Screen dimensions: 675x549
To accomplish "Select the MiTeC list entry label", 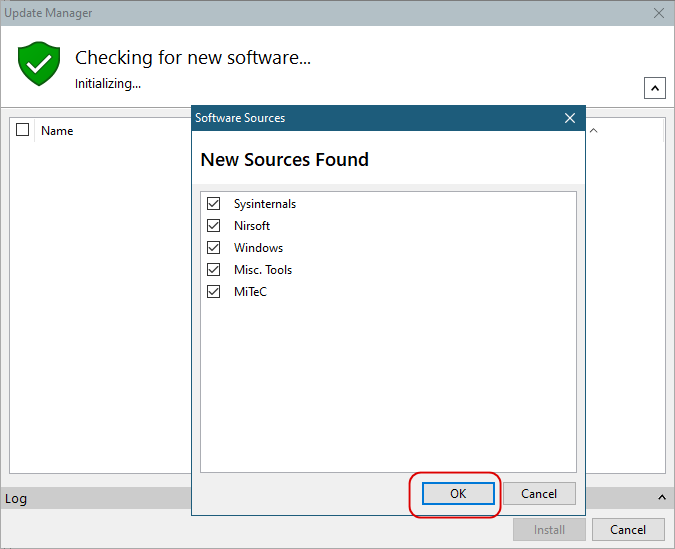I will click(x=251, y=292).
